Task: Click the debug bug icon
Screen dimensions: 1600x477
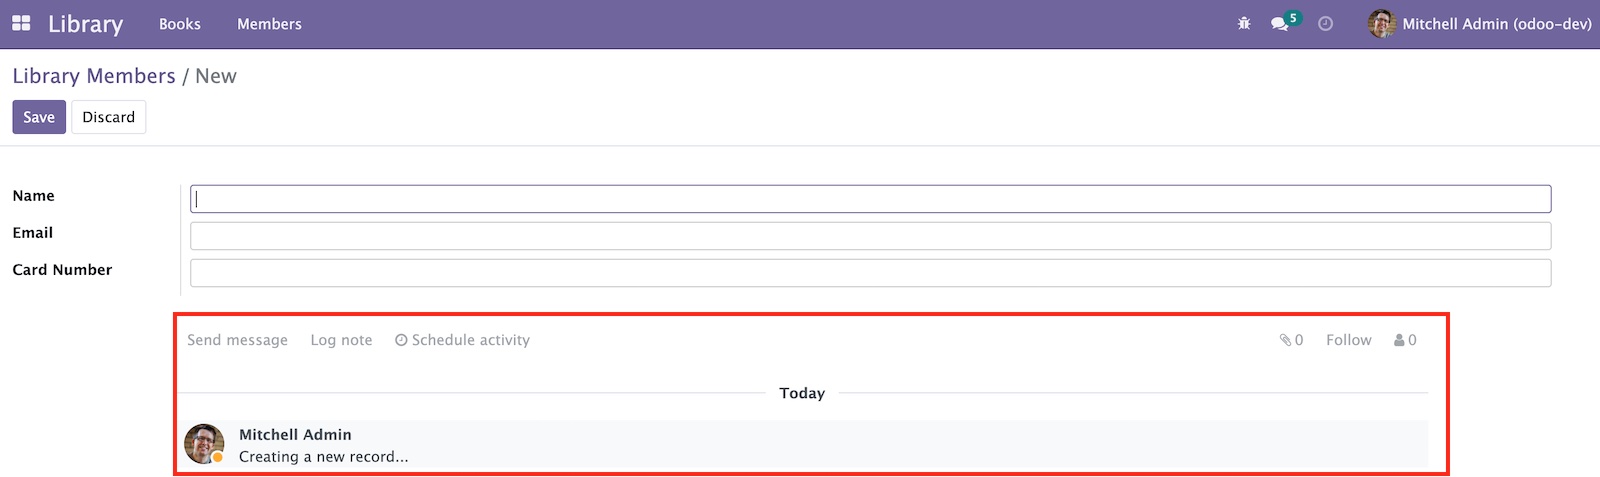Action: click(1244, 23)
